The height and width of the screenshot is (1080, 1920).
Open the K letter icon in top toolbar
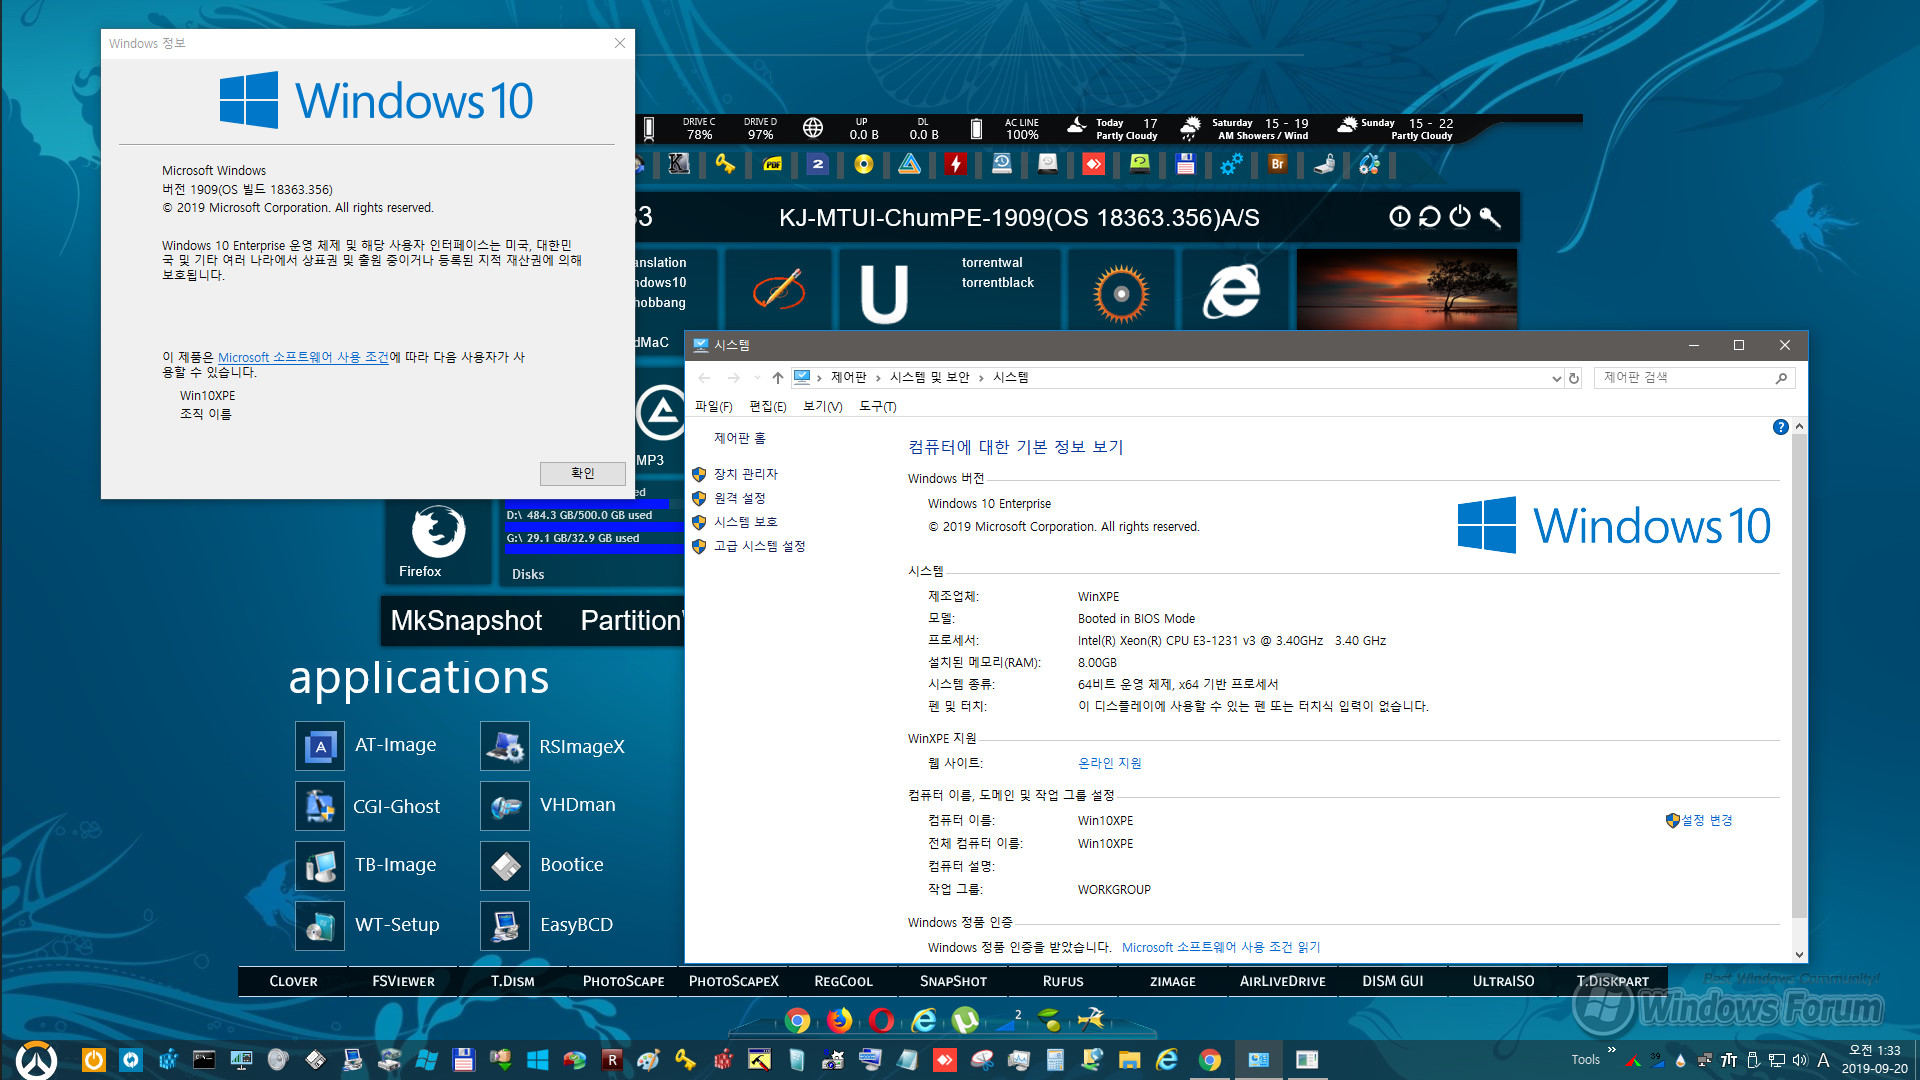[679, 164]
